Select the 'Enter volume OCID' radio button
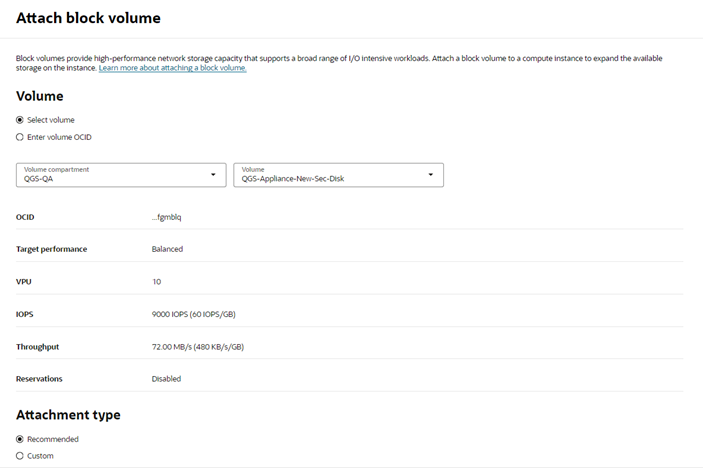The width and height of the screenshot is (703, 468). [20, 137]
